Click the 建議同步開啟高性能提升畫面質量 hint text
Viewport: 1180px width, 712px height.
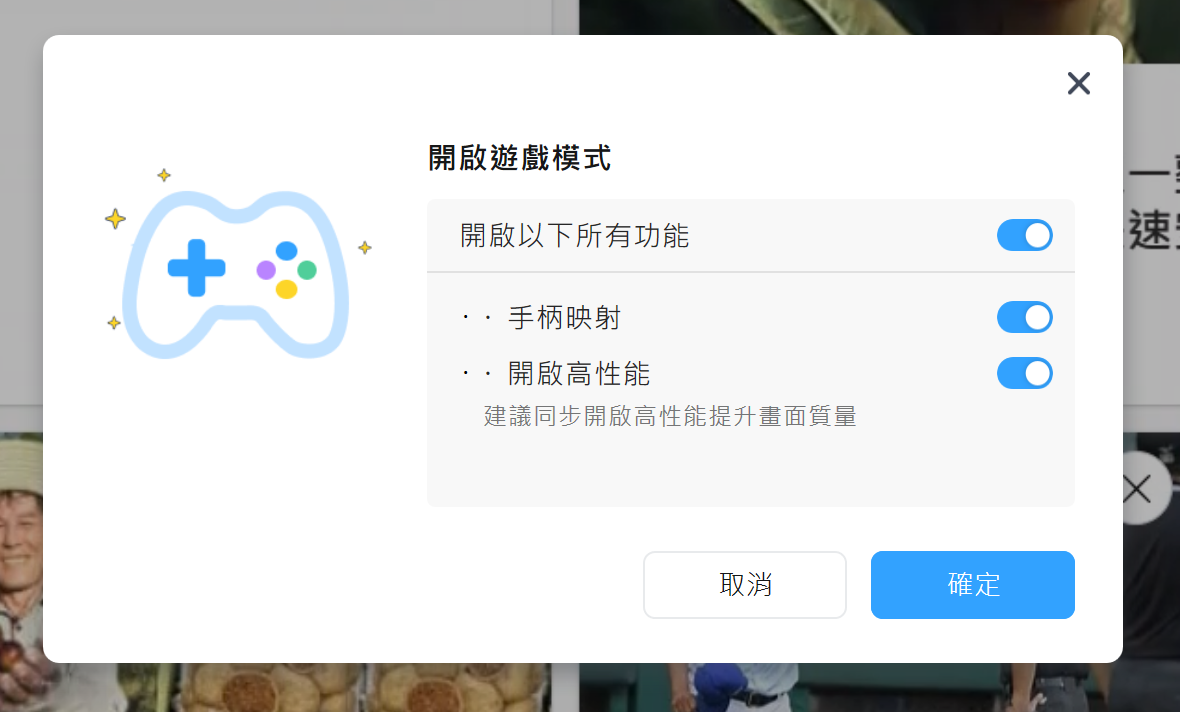(670, 416)
